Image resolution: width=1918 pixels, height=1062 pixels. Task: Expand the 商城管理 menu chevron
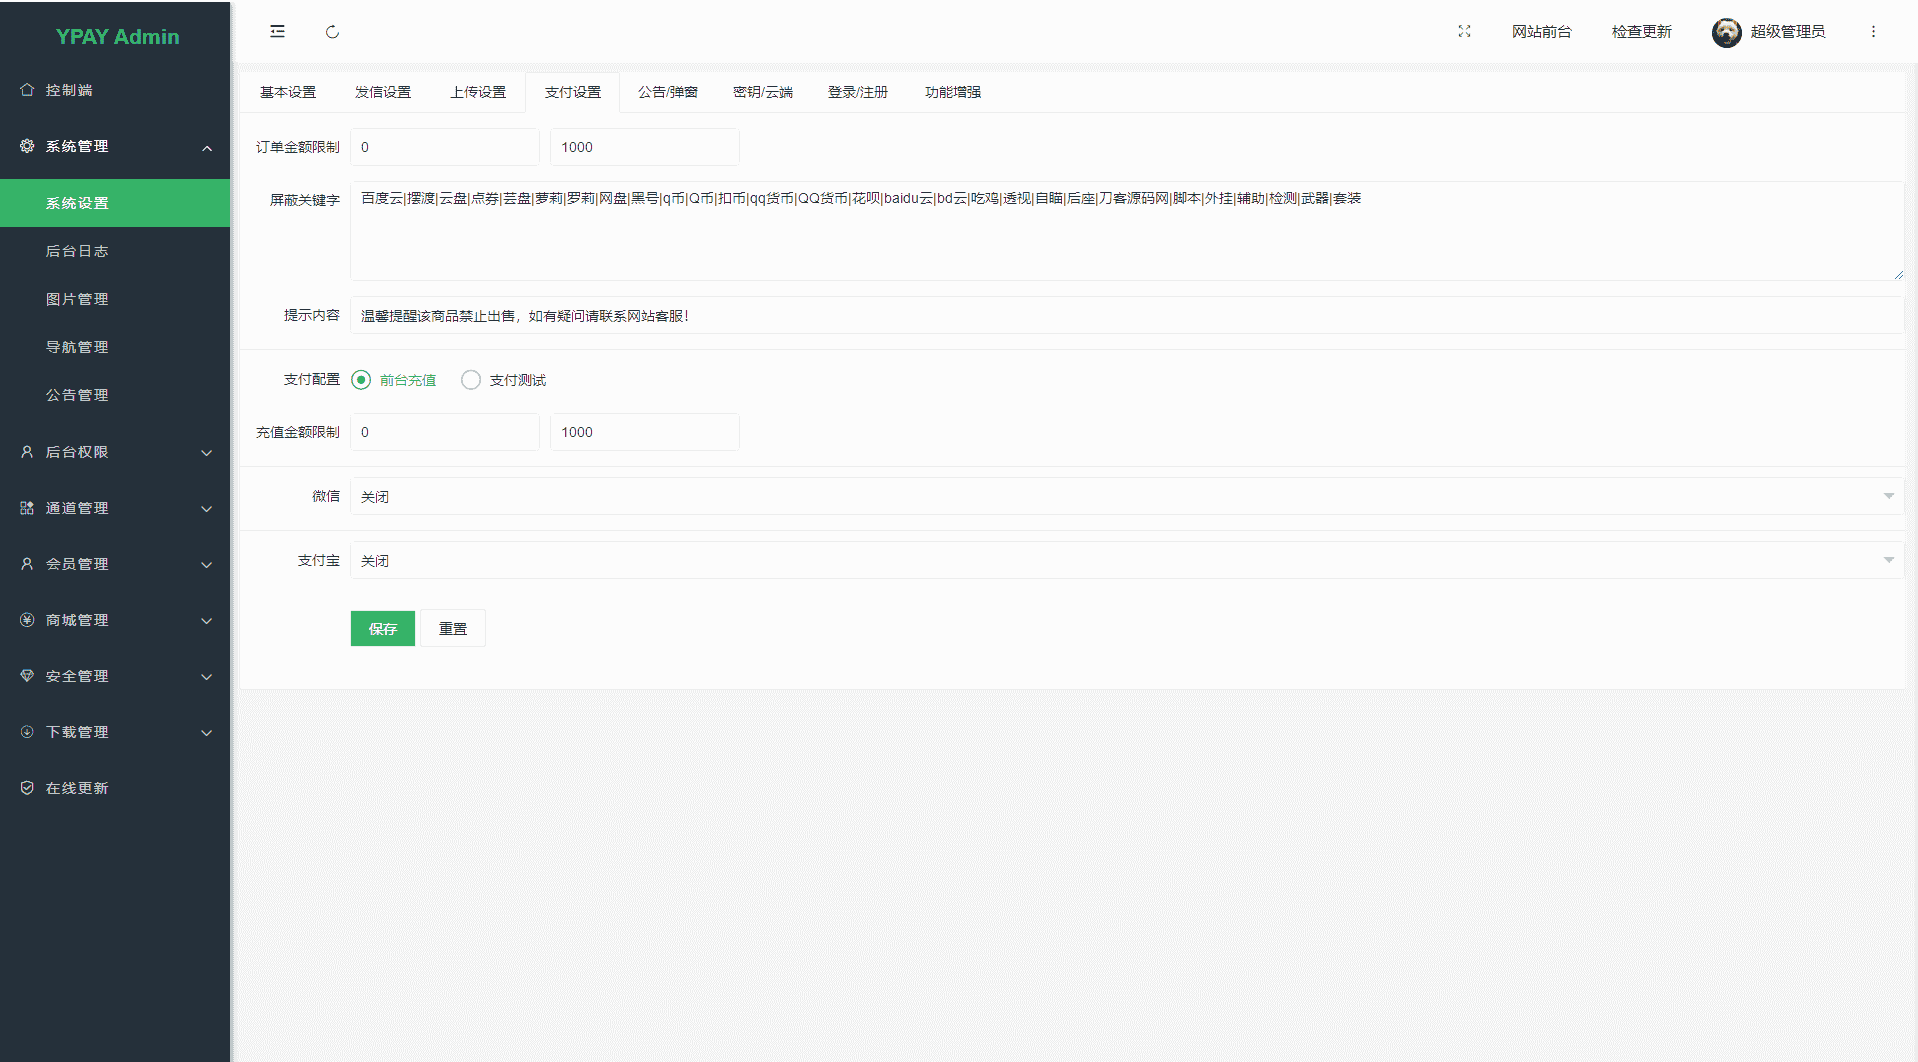207,621
